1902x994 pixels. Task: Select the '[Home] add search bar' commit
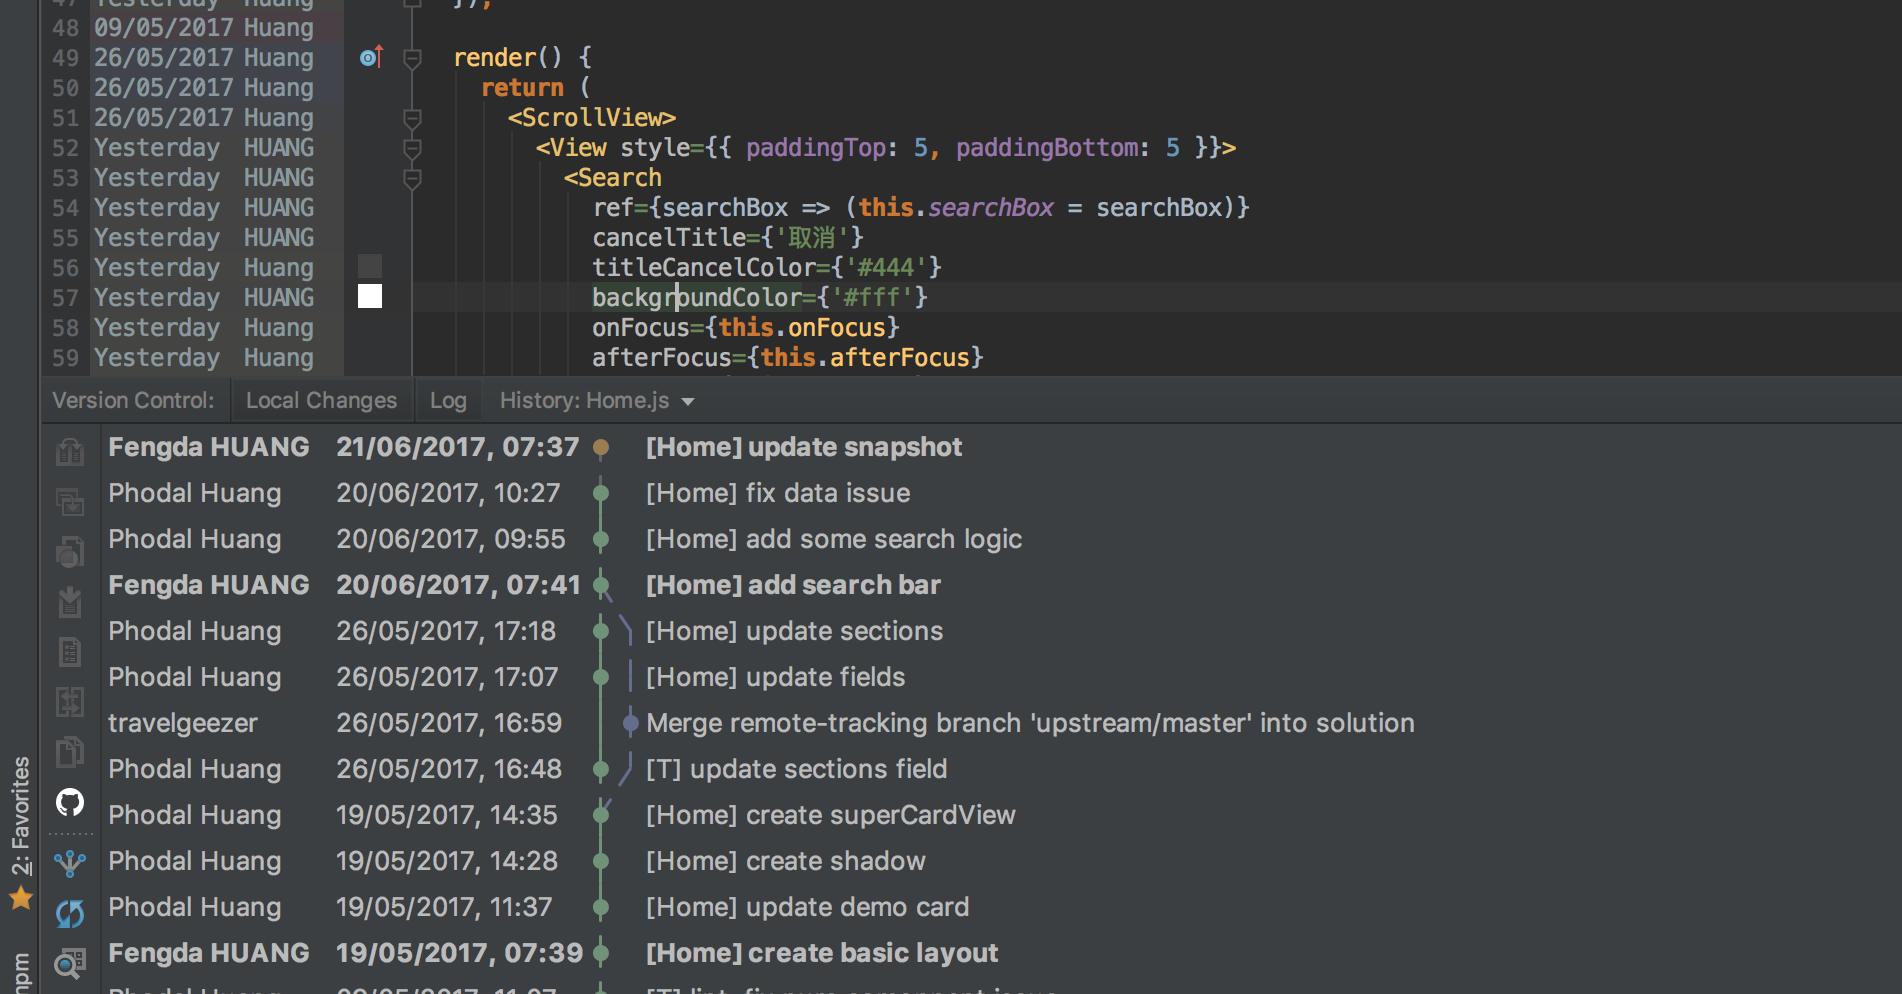(793, 585)
